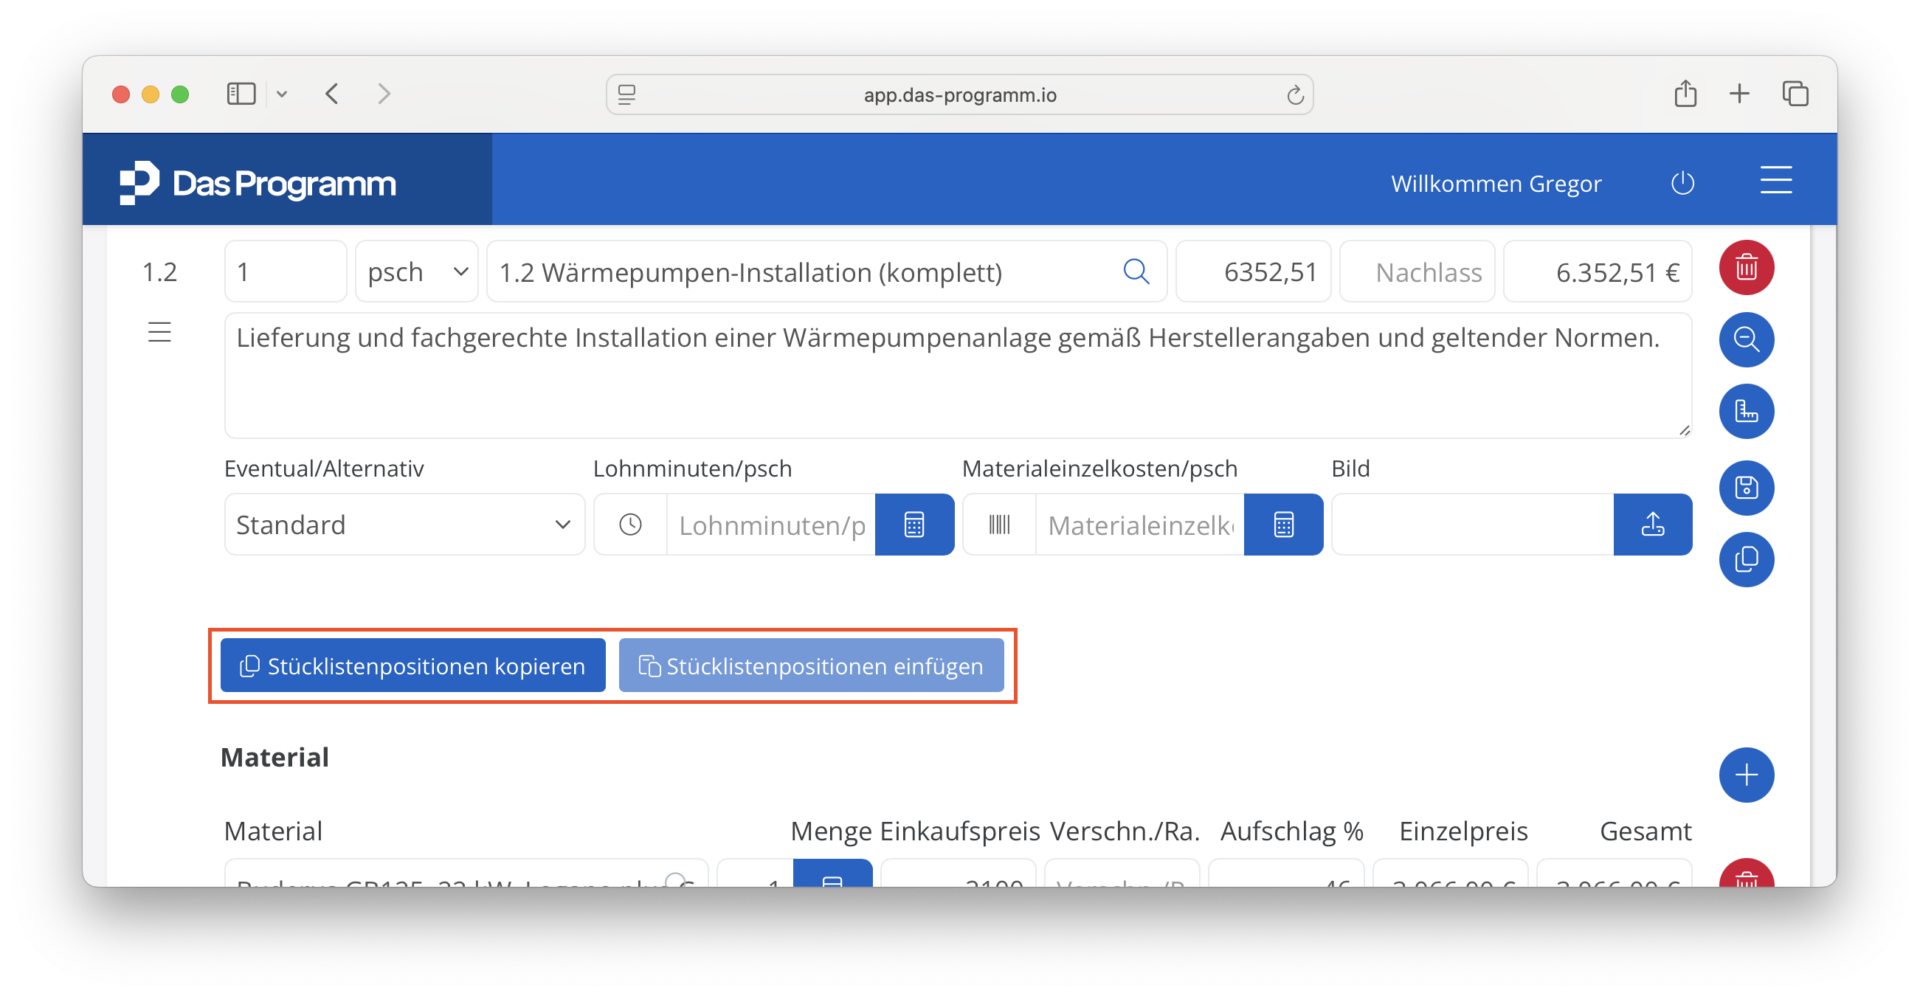Open the psch unit dropdown
This screenshot has height=996, width=1920.
(x=417, y=272)
